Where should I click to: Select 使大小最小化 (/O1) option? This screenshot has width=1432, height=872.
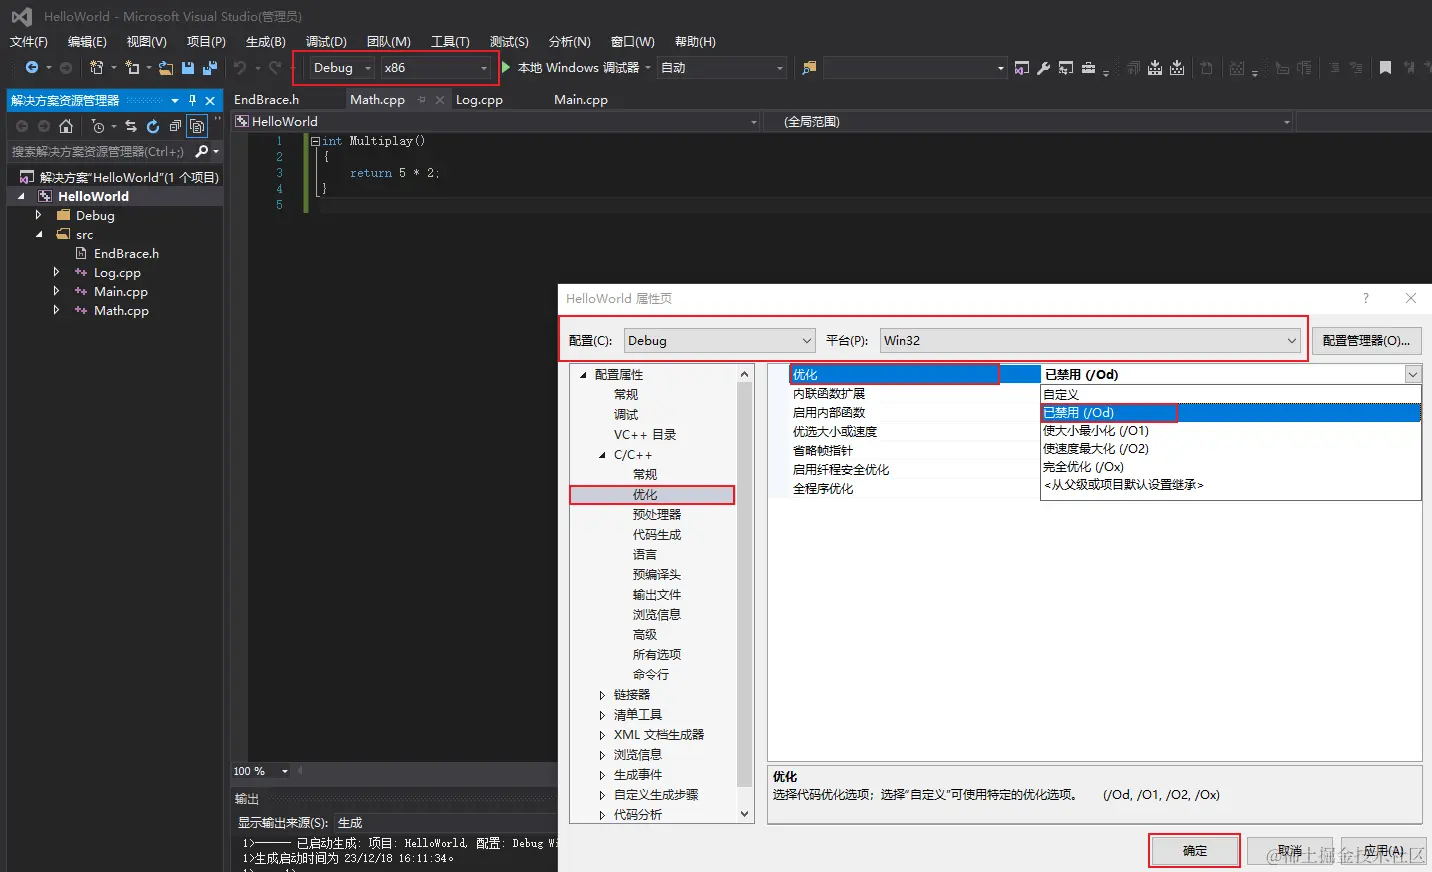[1231, 431]
